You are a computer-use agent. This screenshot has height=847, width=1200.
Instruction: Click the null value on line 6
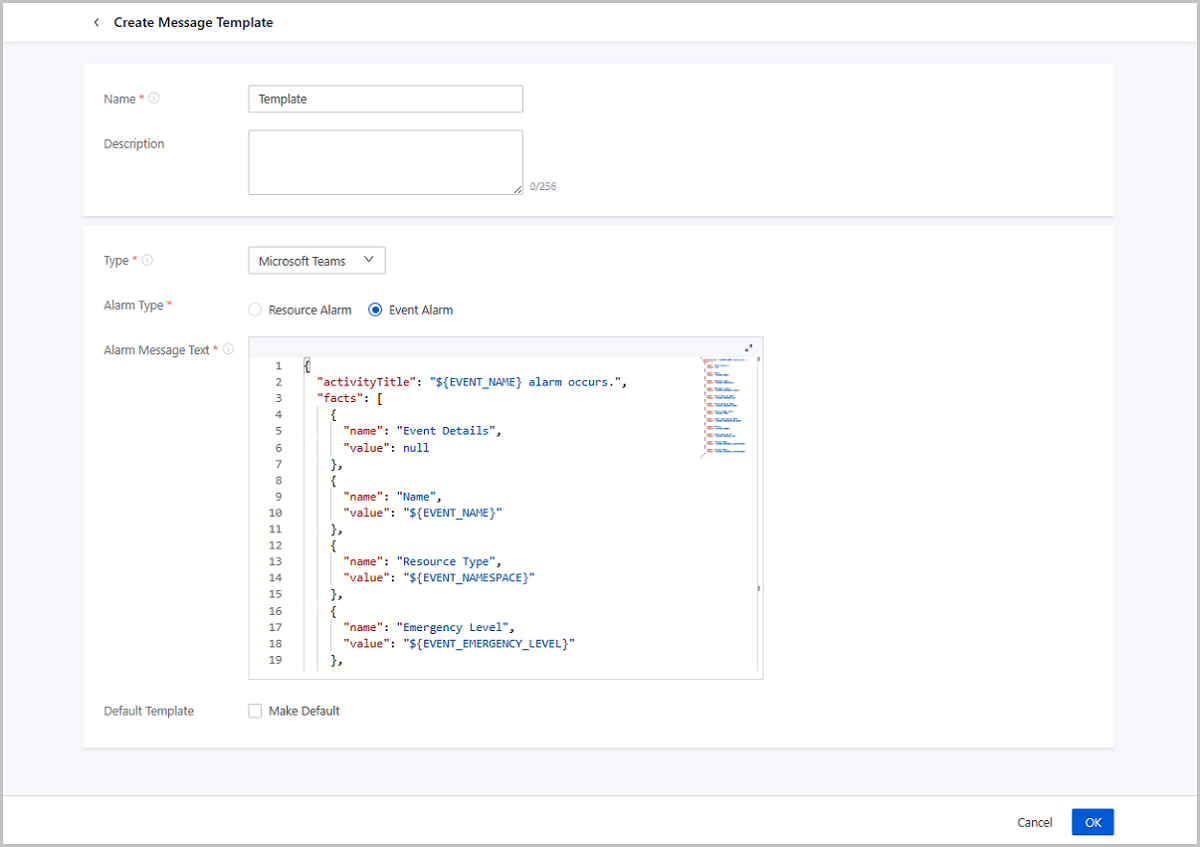(x=416, y=448)
